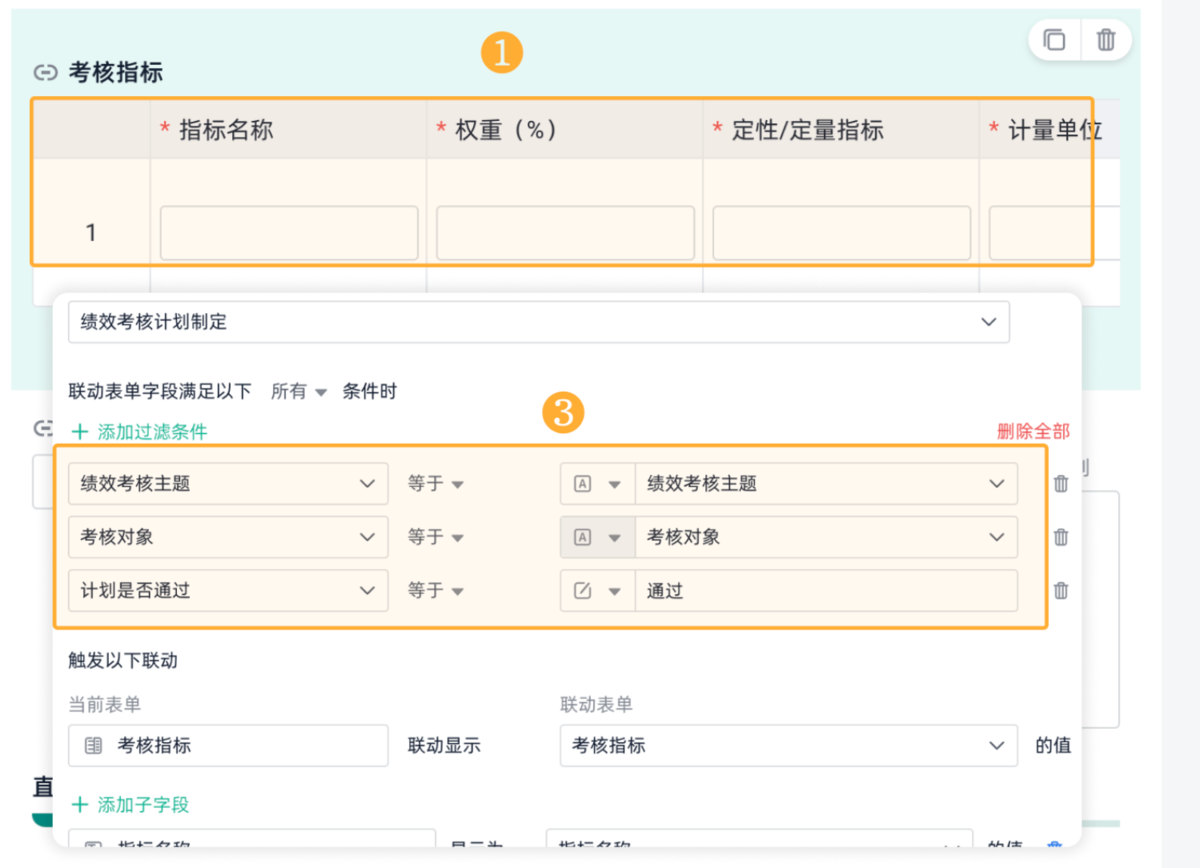Delete the 考核对象 filter condition row
The height and width of the screenshot is (868, 1200).
point(1061,537)
